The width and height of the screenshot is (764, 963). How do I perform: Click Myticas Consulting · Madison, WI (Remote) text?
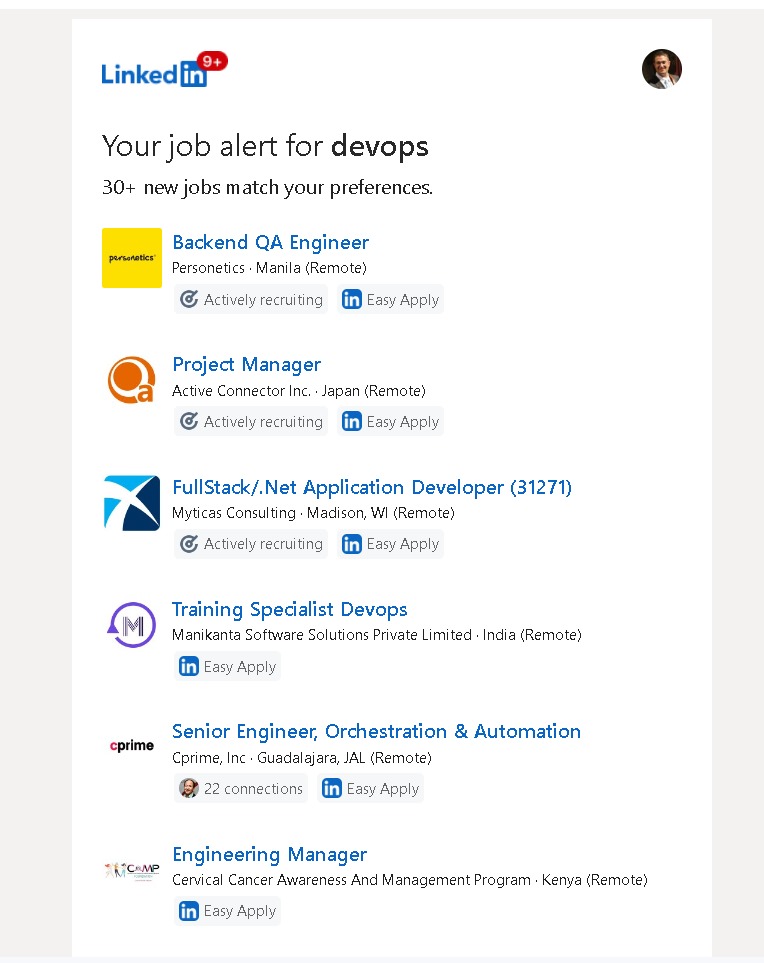313,513
